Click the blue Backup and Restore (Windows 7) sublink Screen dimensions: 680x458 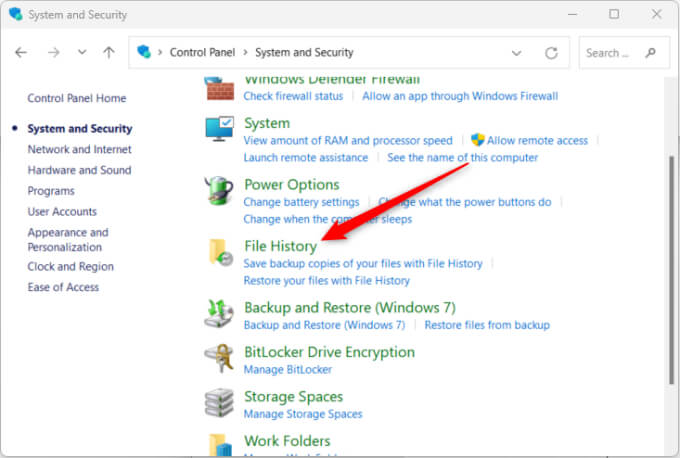324,325
